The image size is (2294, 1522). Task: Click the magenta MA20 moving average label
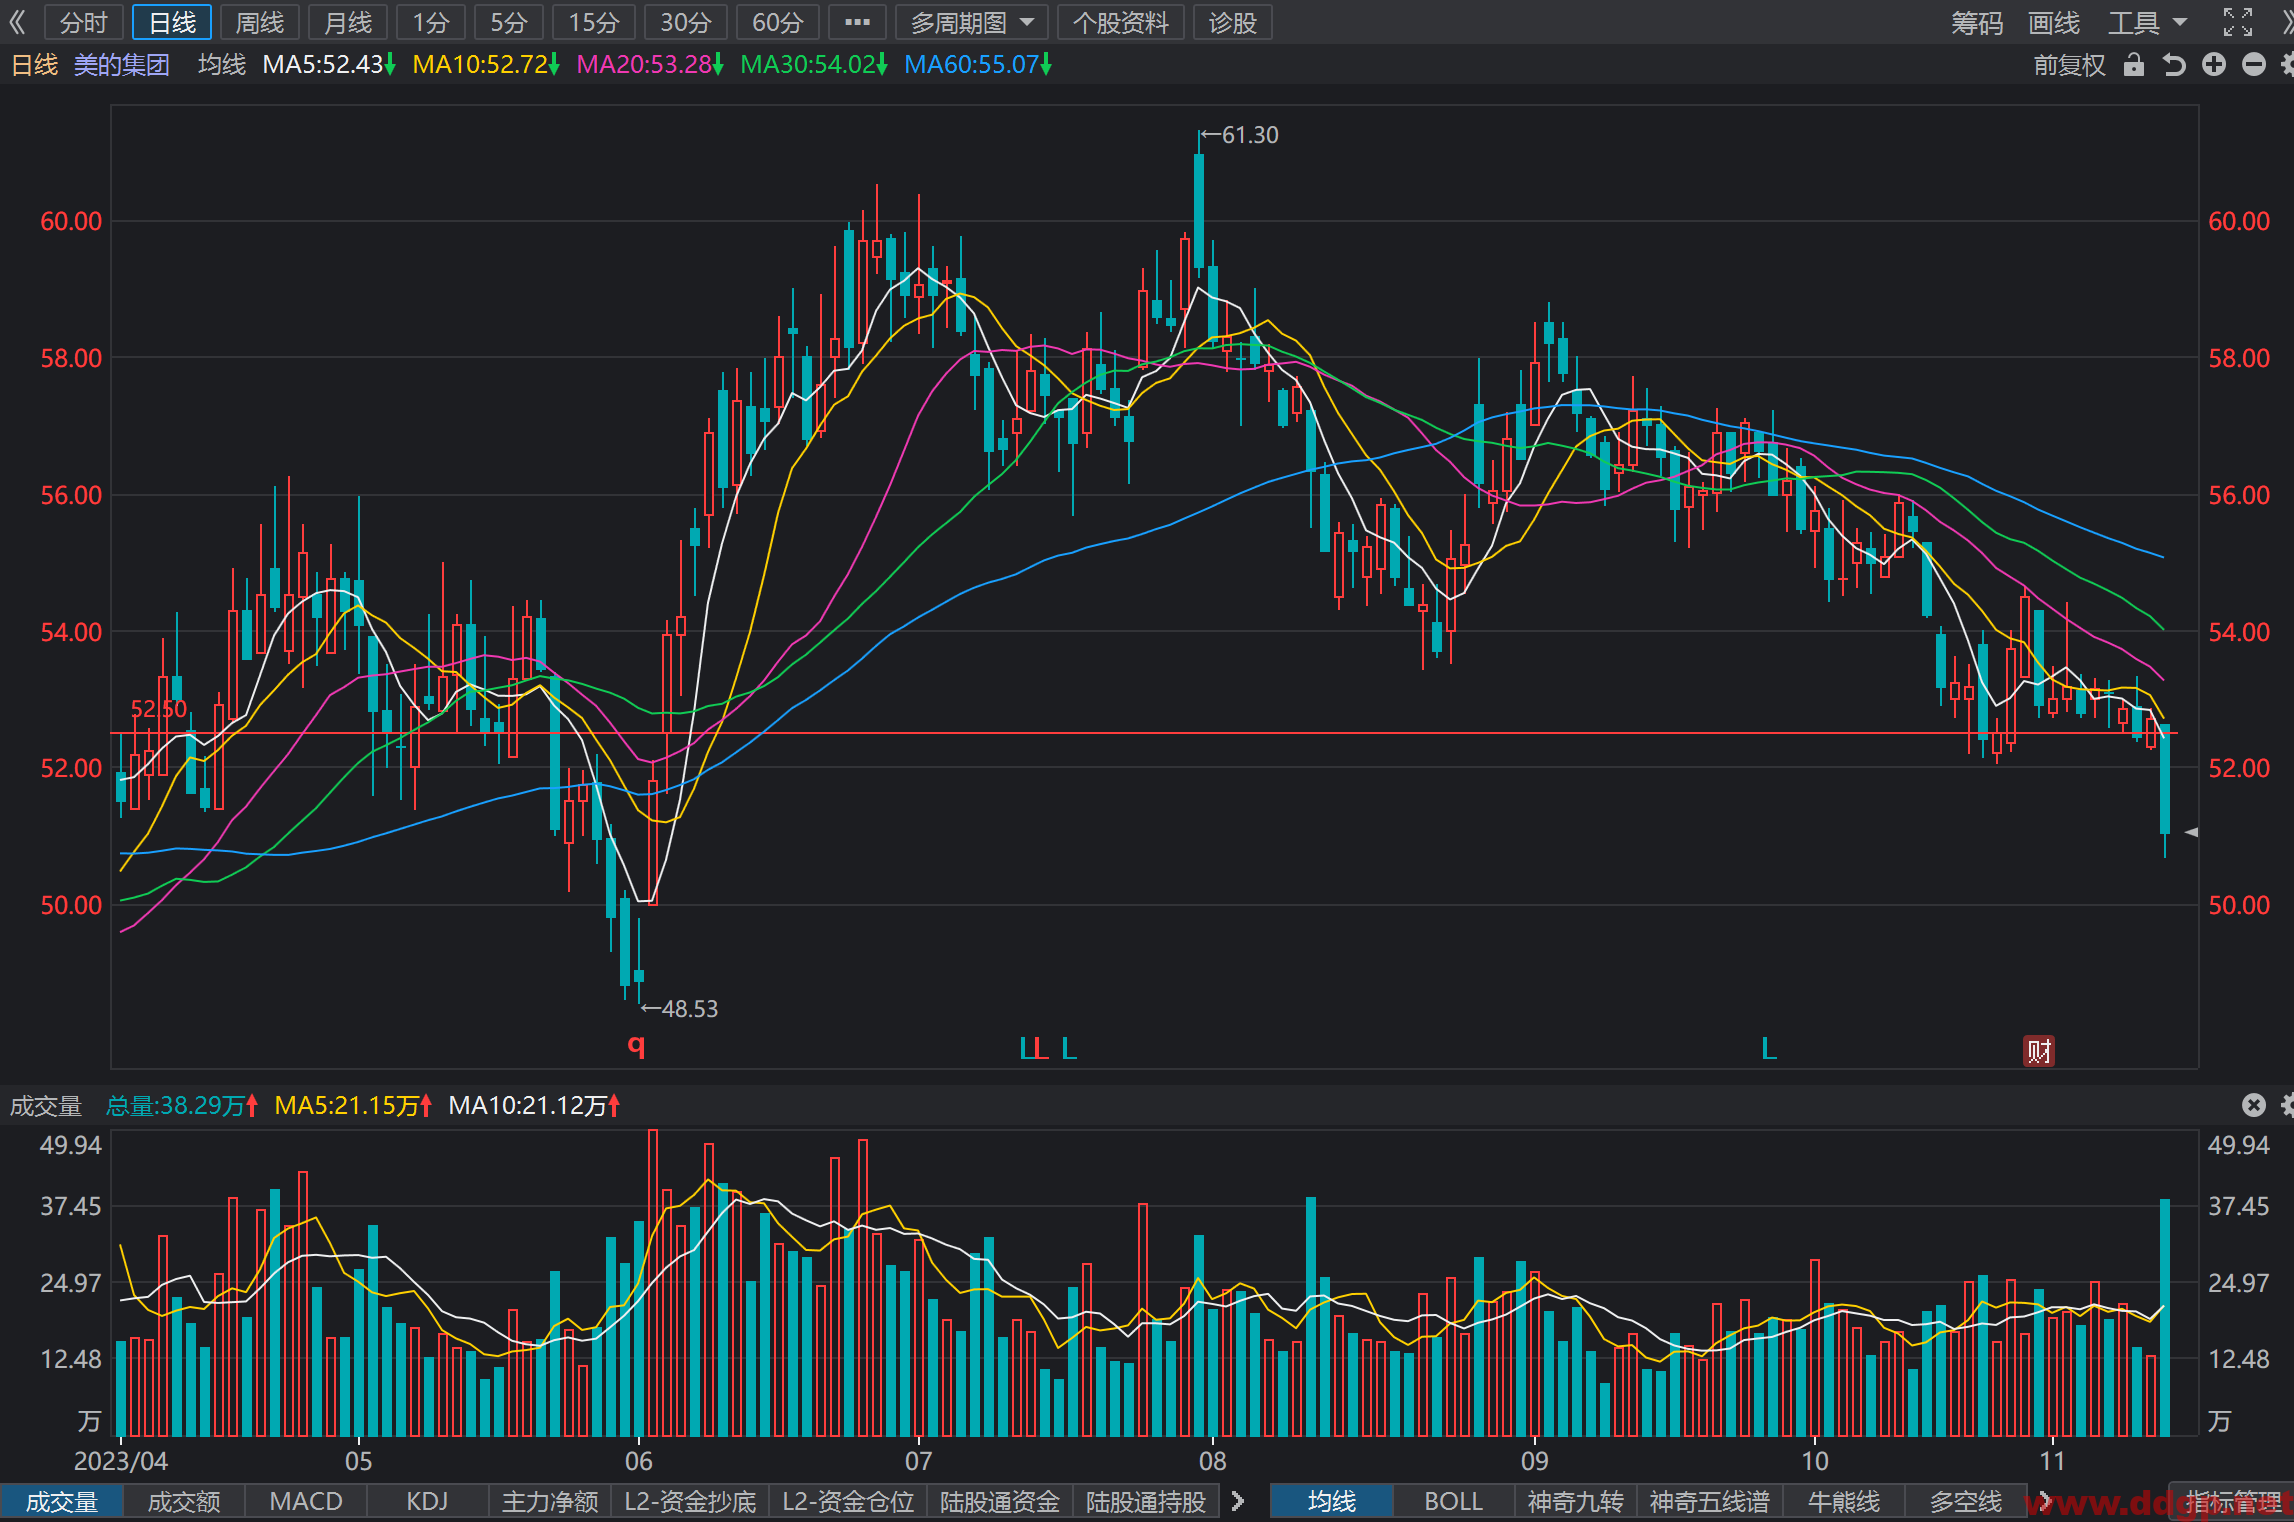[650, 65]
